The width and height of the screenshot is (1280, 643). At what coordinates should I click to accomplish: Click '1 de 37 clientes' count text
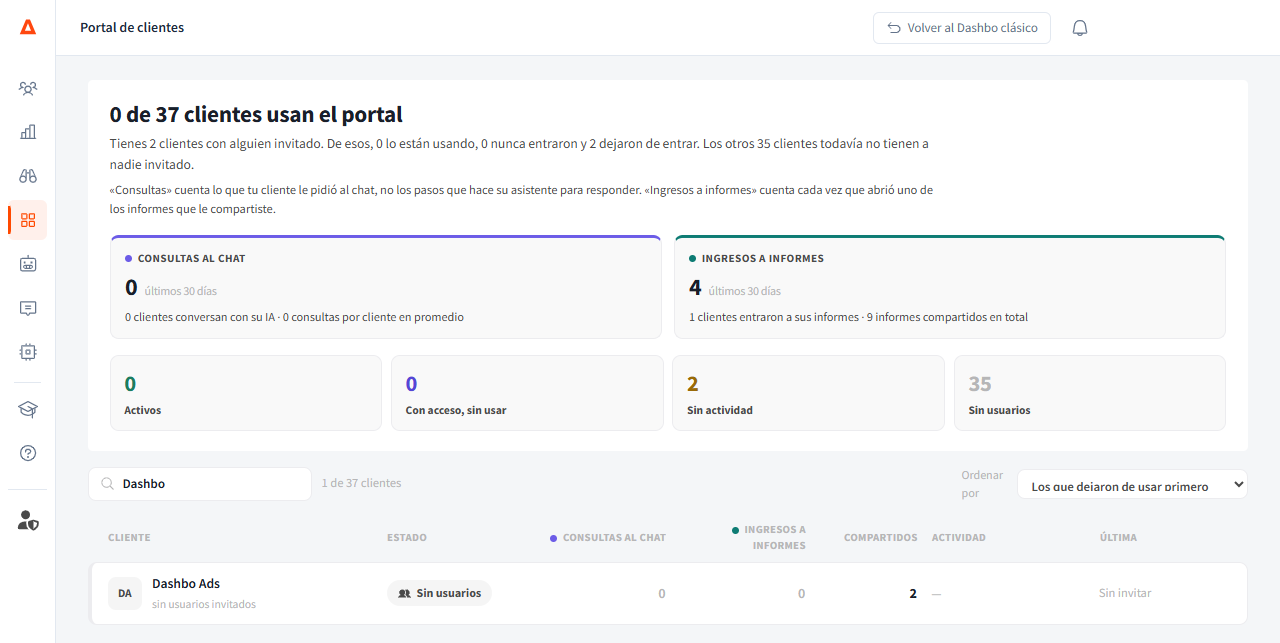pyautogui.click(x=361, y=483)
